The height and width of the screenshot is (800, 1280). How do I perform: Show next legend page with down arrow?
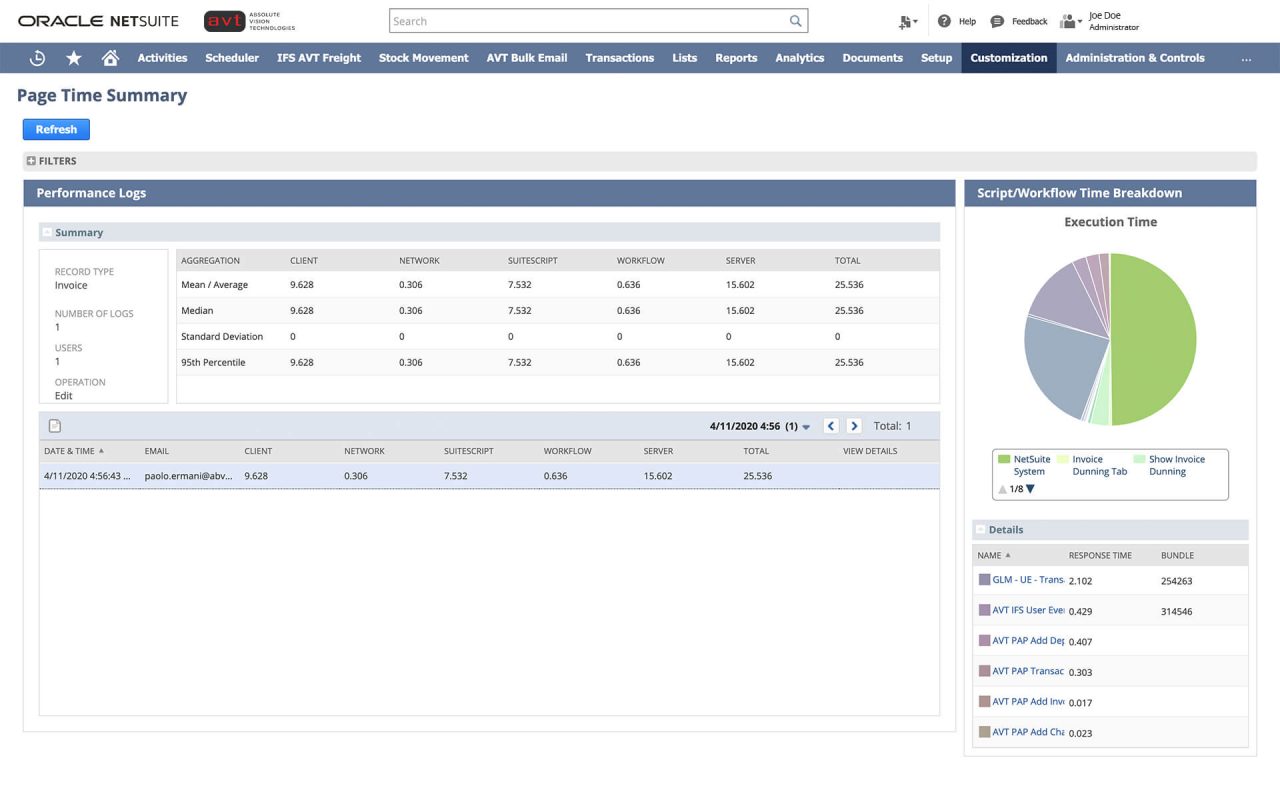tap(1033, 489)
